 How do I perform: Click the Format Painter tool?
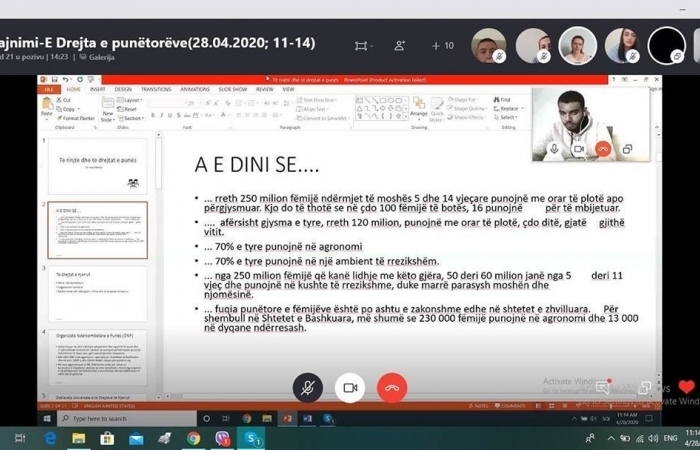79,118
